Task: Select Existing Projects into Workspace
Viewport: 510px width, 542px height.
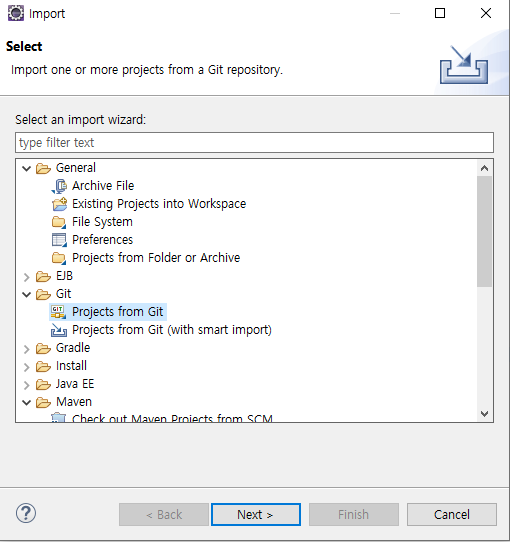Action: pyautogui.click(x=159, y=204)
